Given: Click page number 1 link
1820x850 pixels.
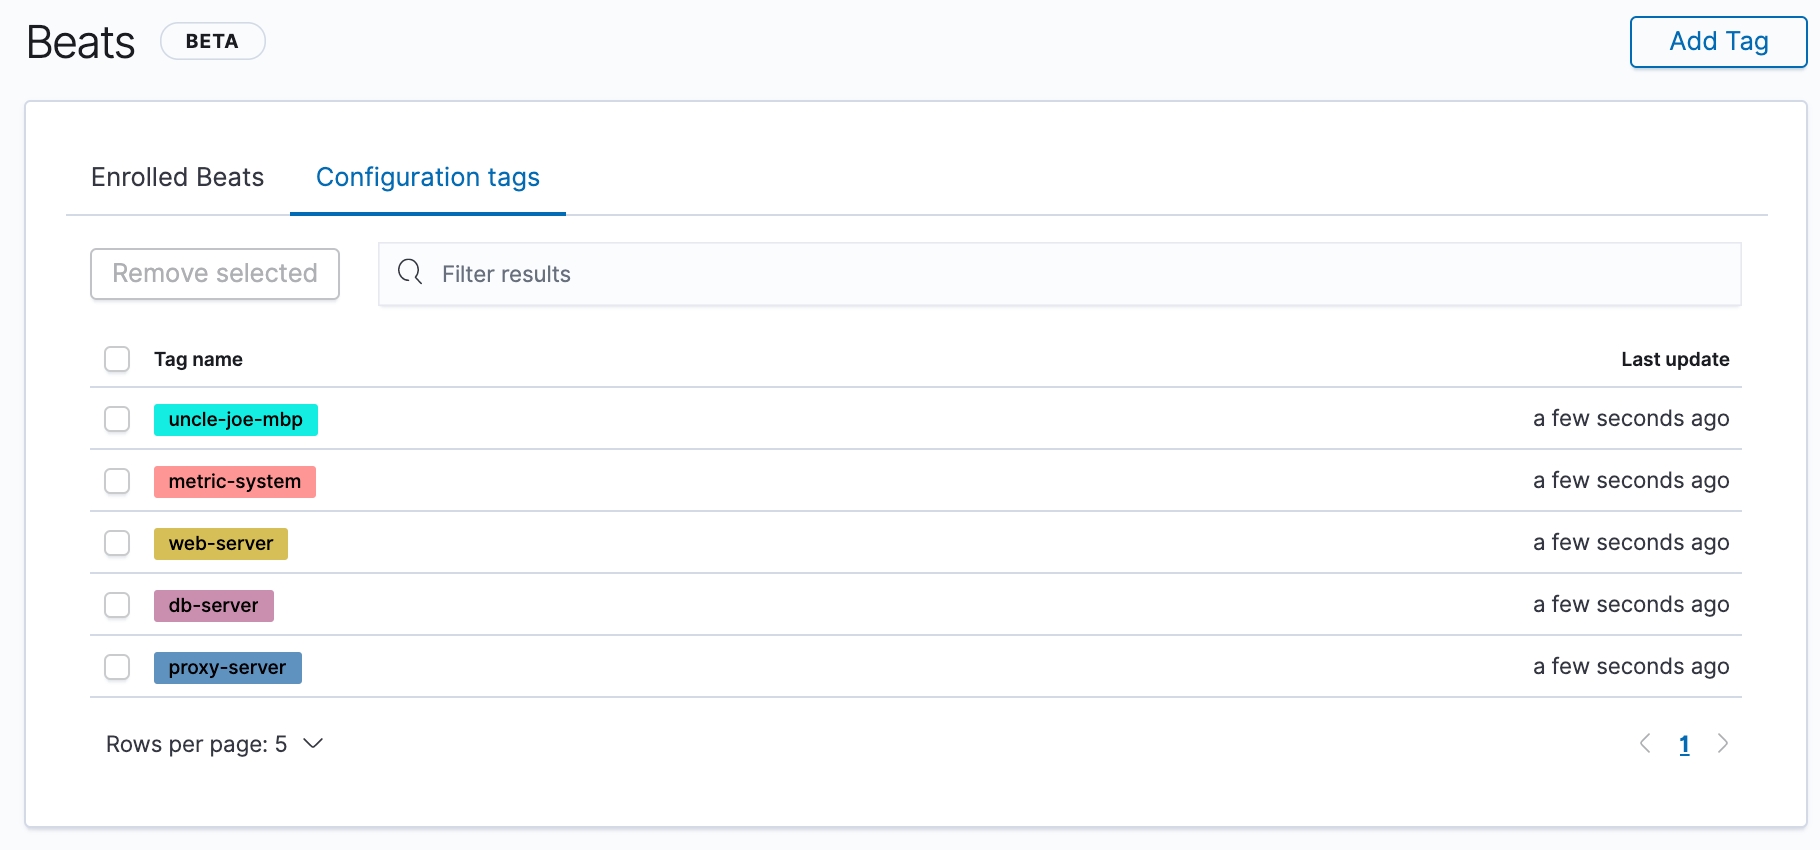Looking at the screenshot, I should [x=1684, y=744].
